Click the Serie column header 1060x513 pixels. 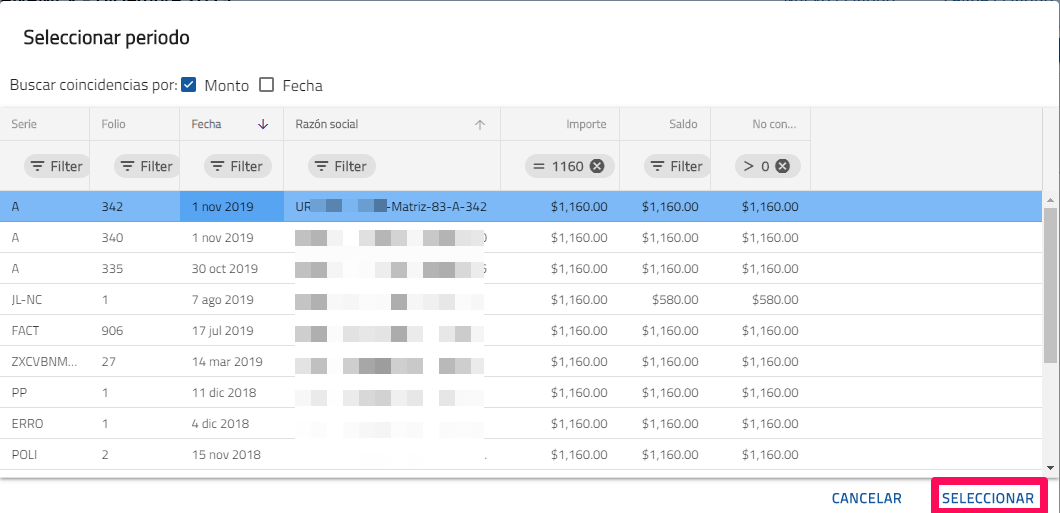point(23,124)
